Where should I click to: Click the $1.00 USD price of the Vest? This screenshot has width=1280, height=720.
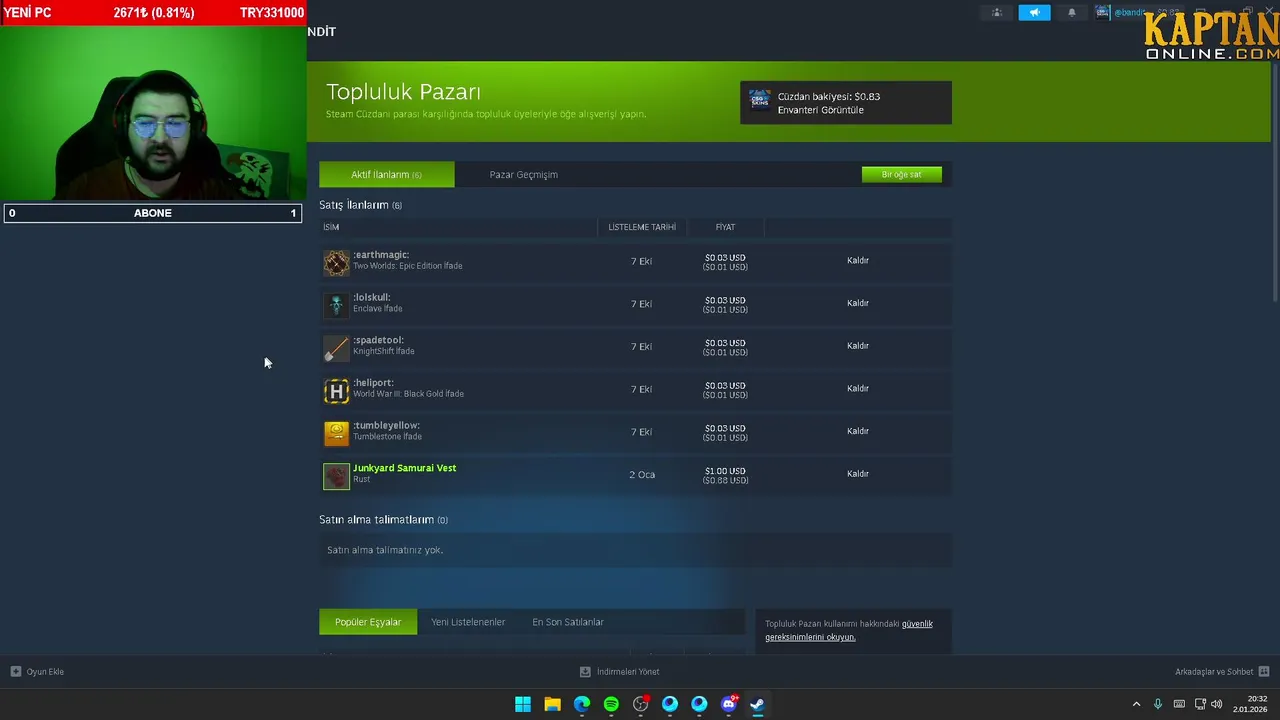pos(725,471)
